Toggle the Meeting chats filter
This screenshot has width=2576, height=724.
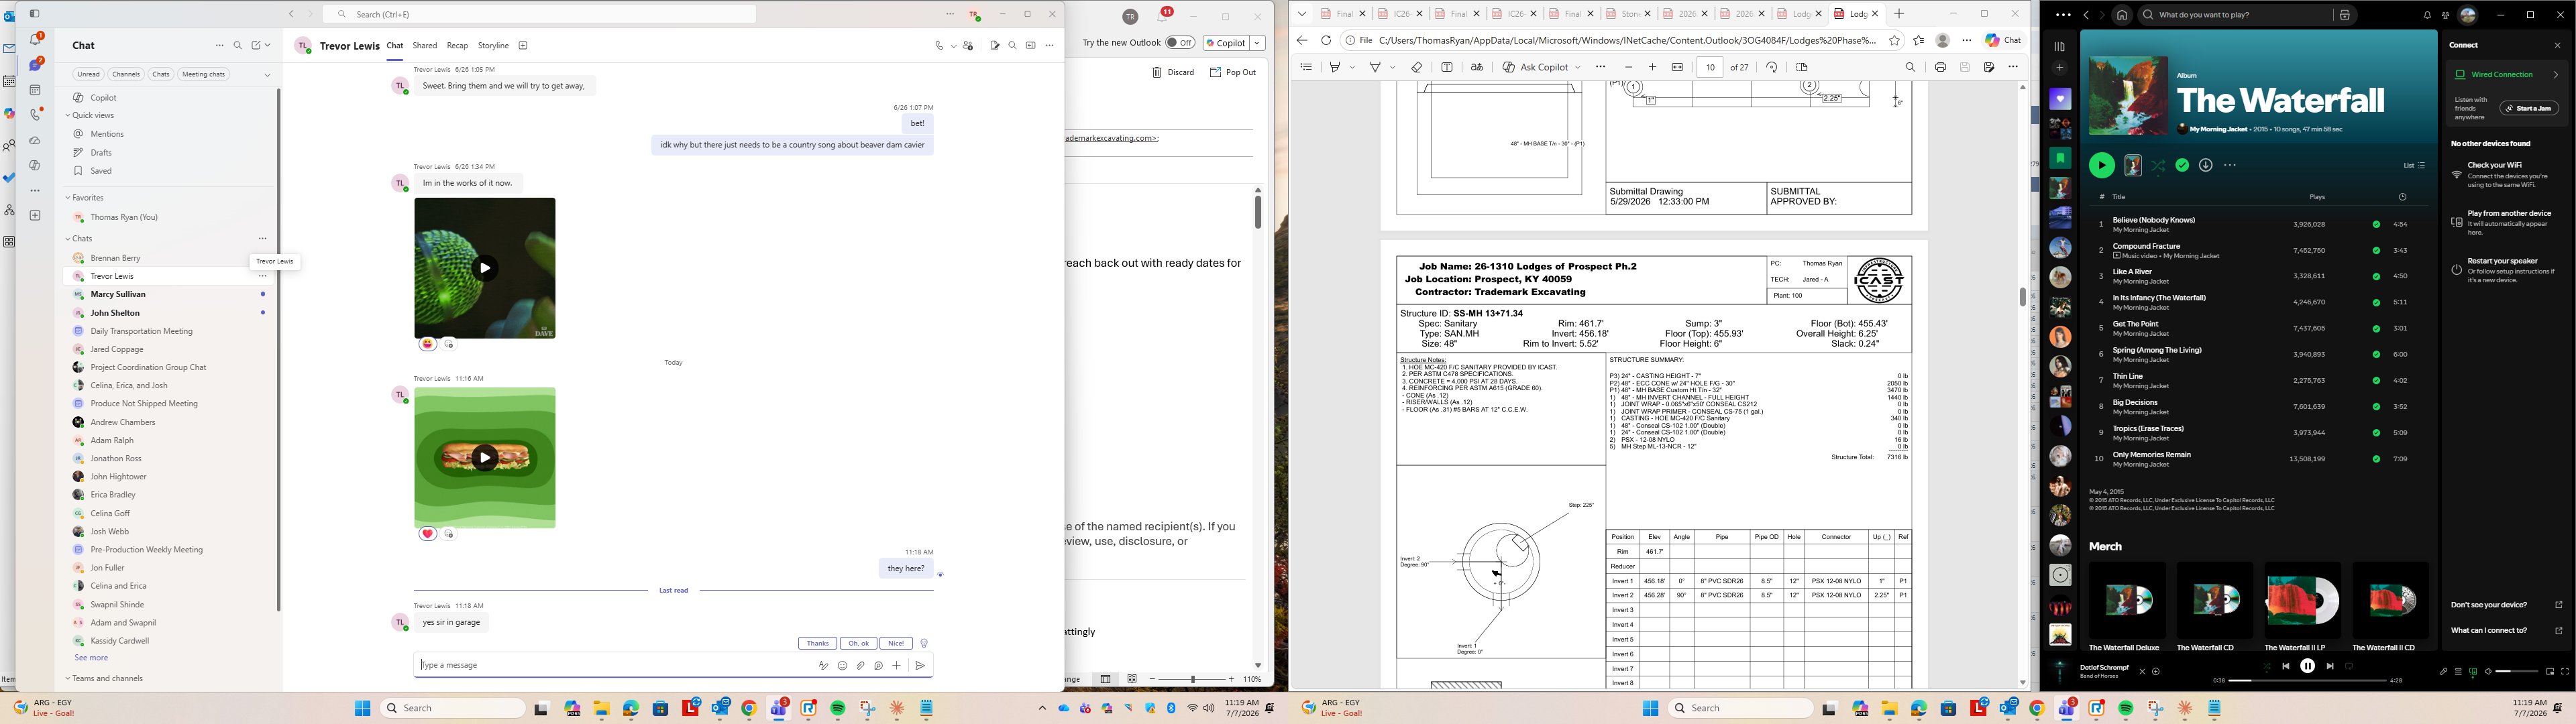pos(203,74)
